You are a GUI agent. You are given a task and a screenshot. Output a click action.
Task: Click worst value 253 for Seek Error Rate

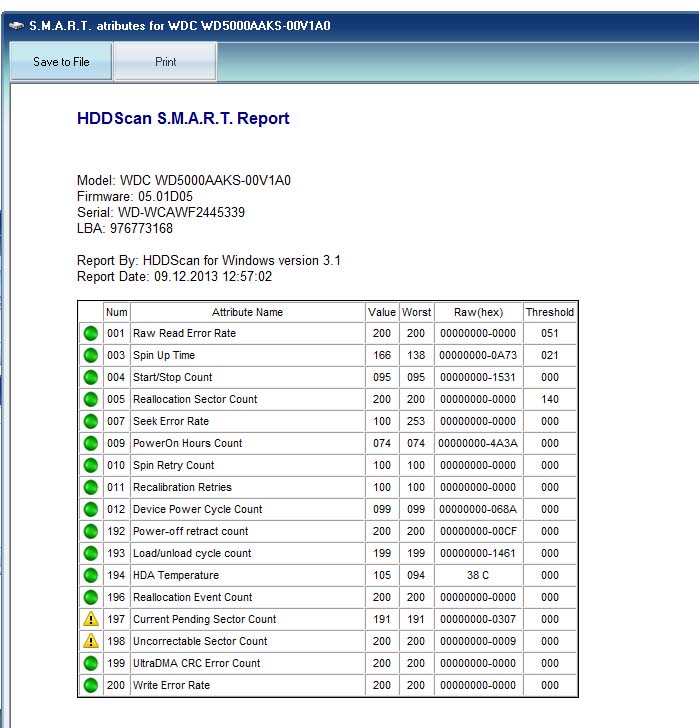(416, 421)
